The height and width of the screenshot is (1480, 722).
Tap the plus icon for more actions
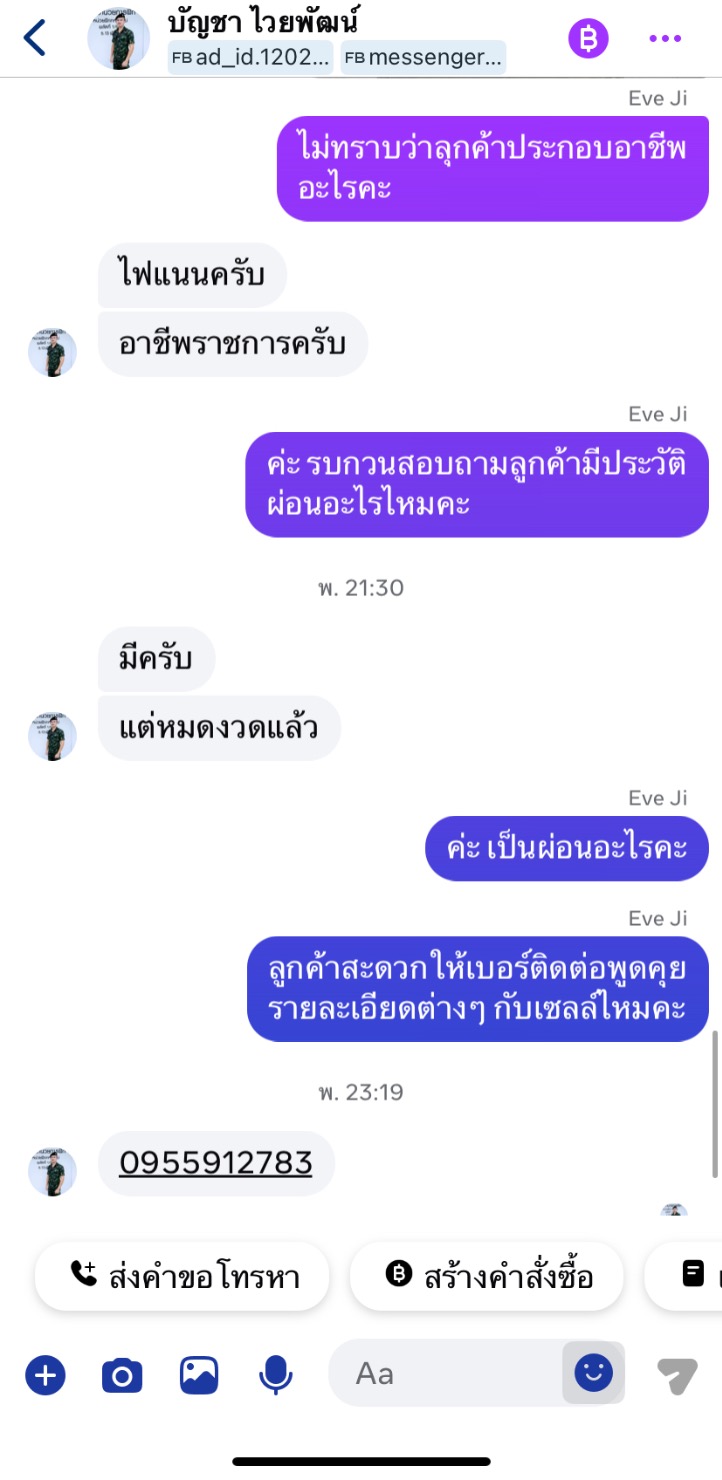tap(45, 1376)
